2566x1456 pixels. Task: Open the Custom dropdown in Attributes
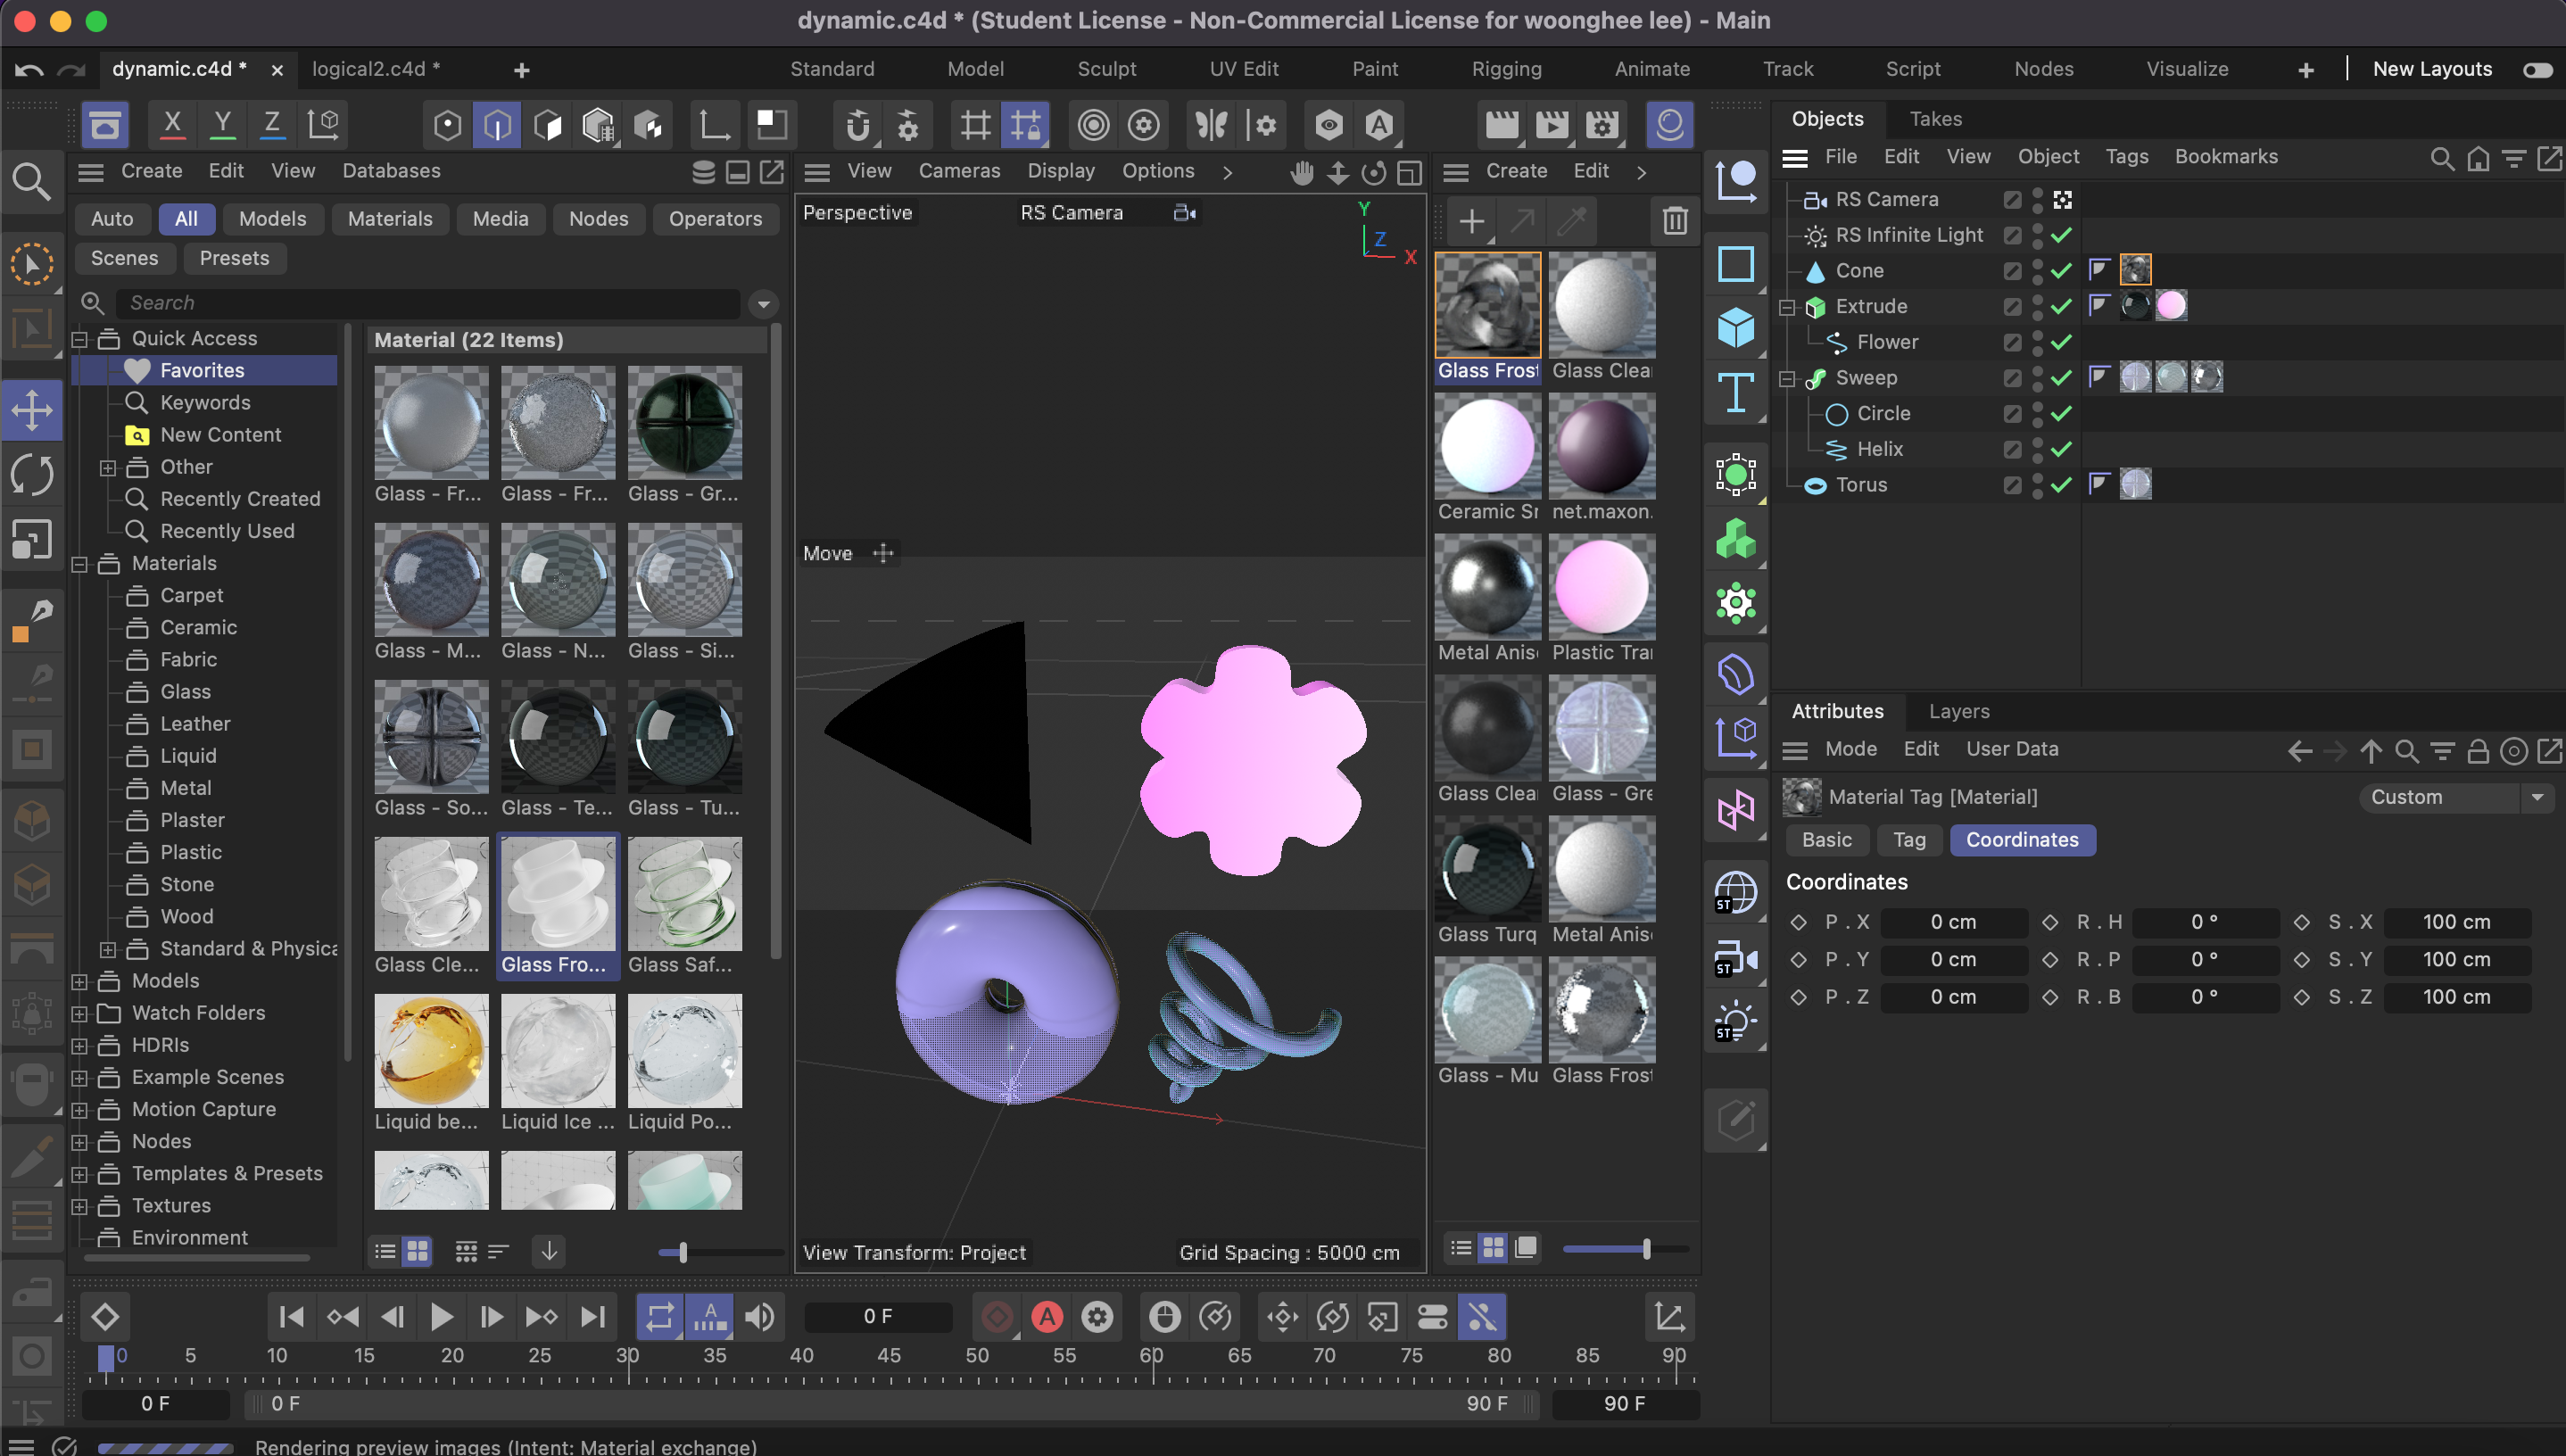2457,797
